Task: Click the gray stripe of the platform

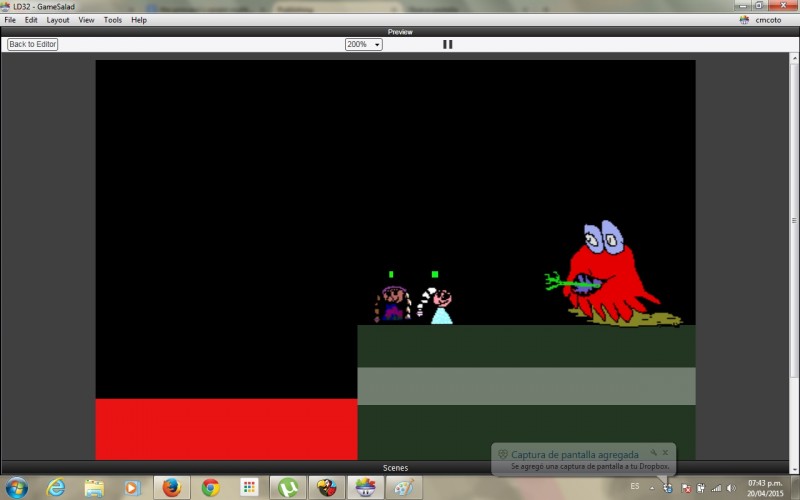Action: 527,386
